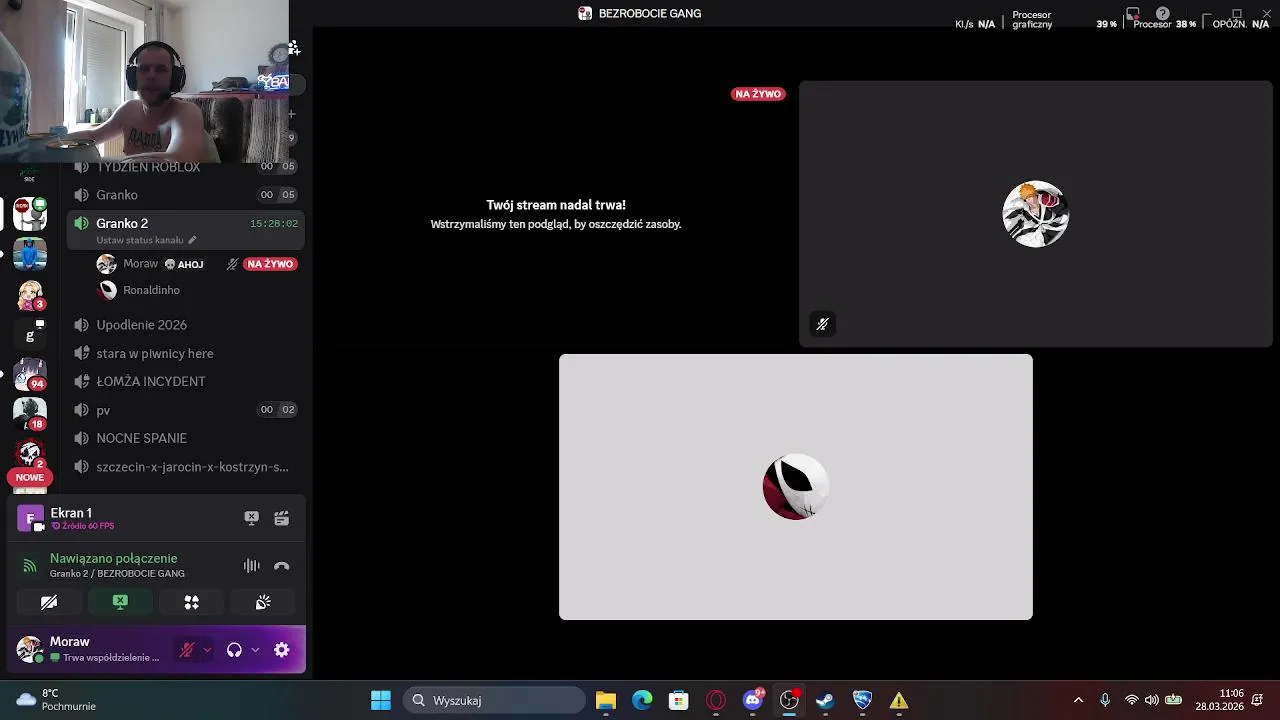Click the NOWE unread indicator in server list
This screenshot has width=1280, height=720.
click(x=30, y=478)
